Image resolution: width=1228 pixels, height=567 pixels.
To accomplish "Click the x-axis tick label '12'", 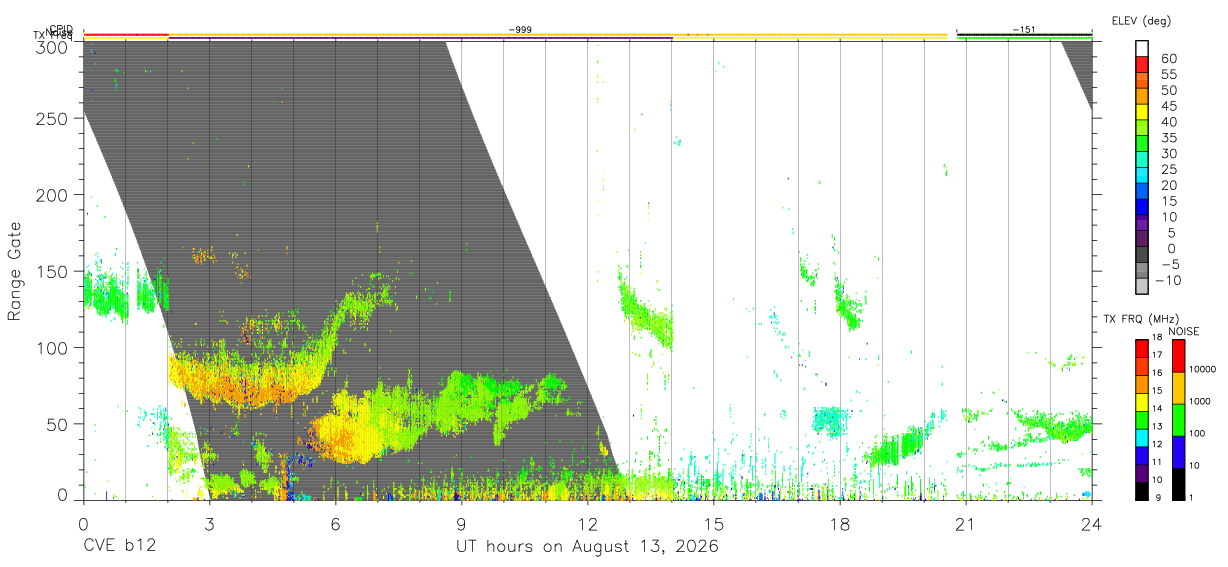I will pyautogui.click(x=587, y=523).
